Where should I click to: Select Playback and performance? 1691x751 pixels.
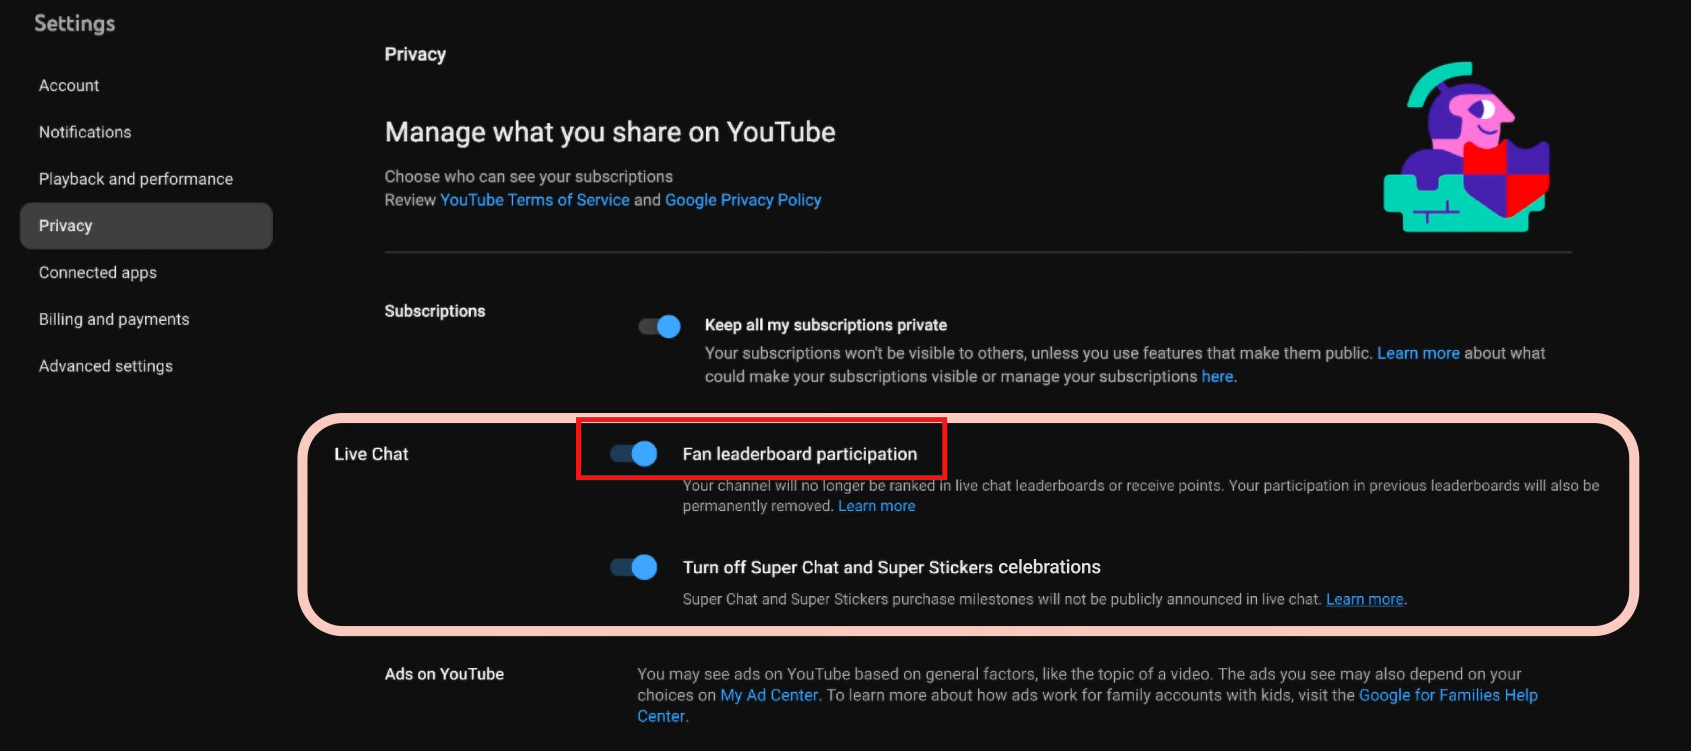click(135, 178)
